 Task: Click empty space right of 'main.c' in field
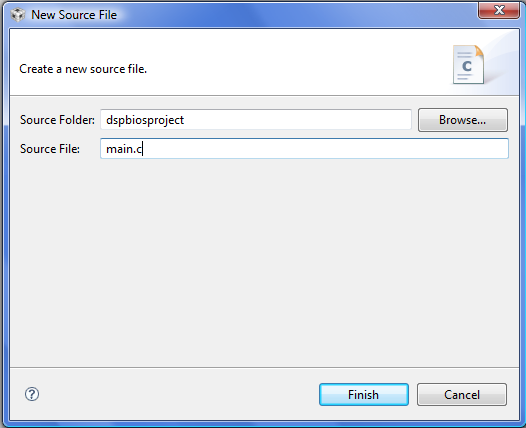[325, 149]
